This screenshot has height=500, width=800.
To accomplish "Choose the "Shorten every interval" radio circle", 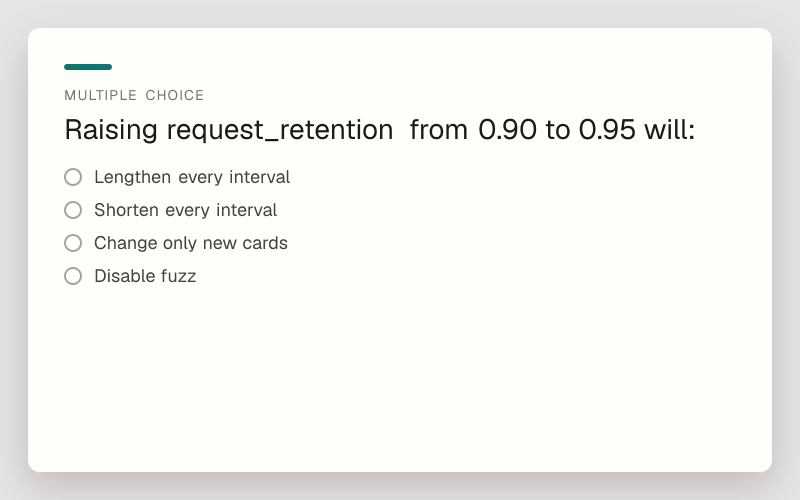I will (73, 210).
